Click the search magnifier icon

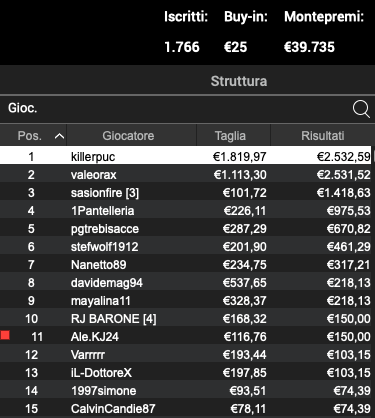click(361, 109)
